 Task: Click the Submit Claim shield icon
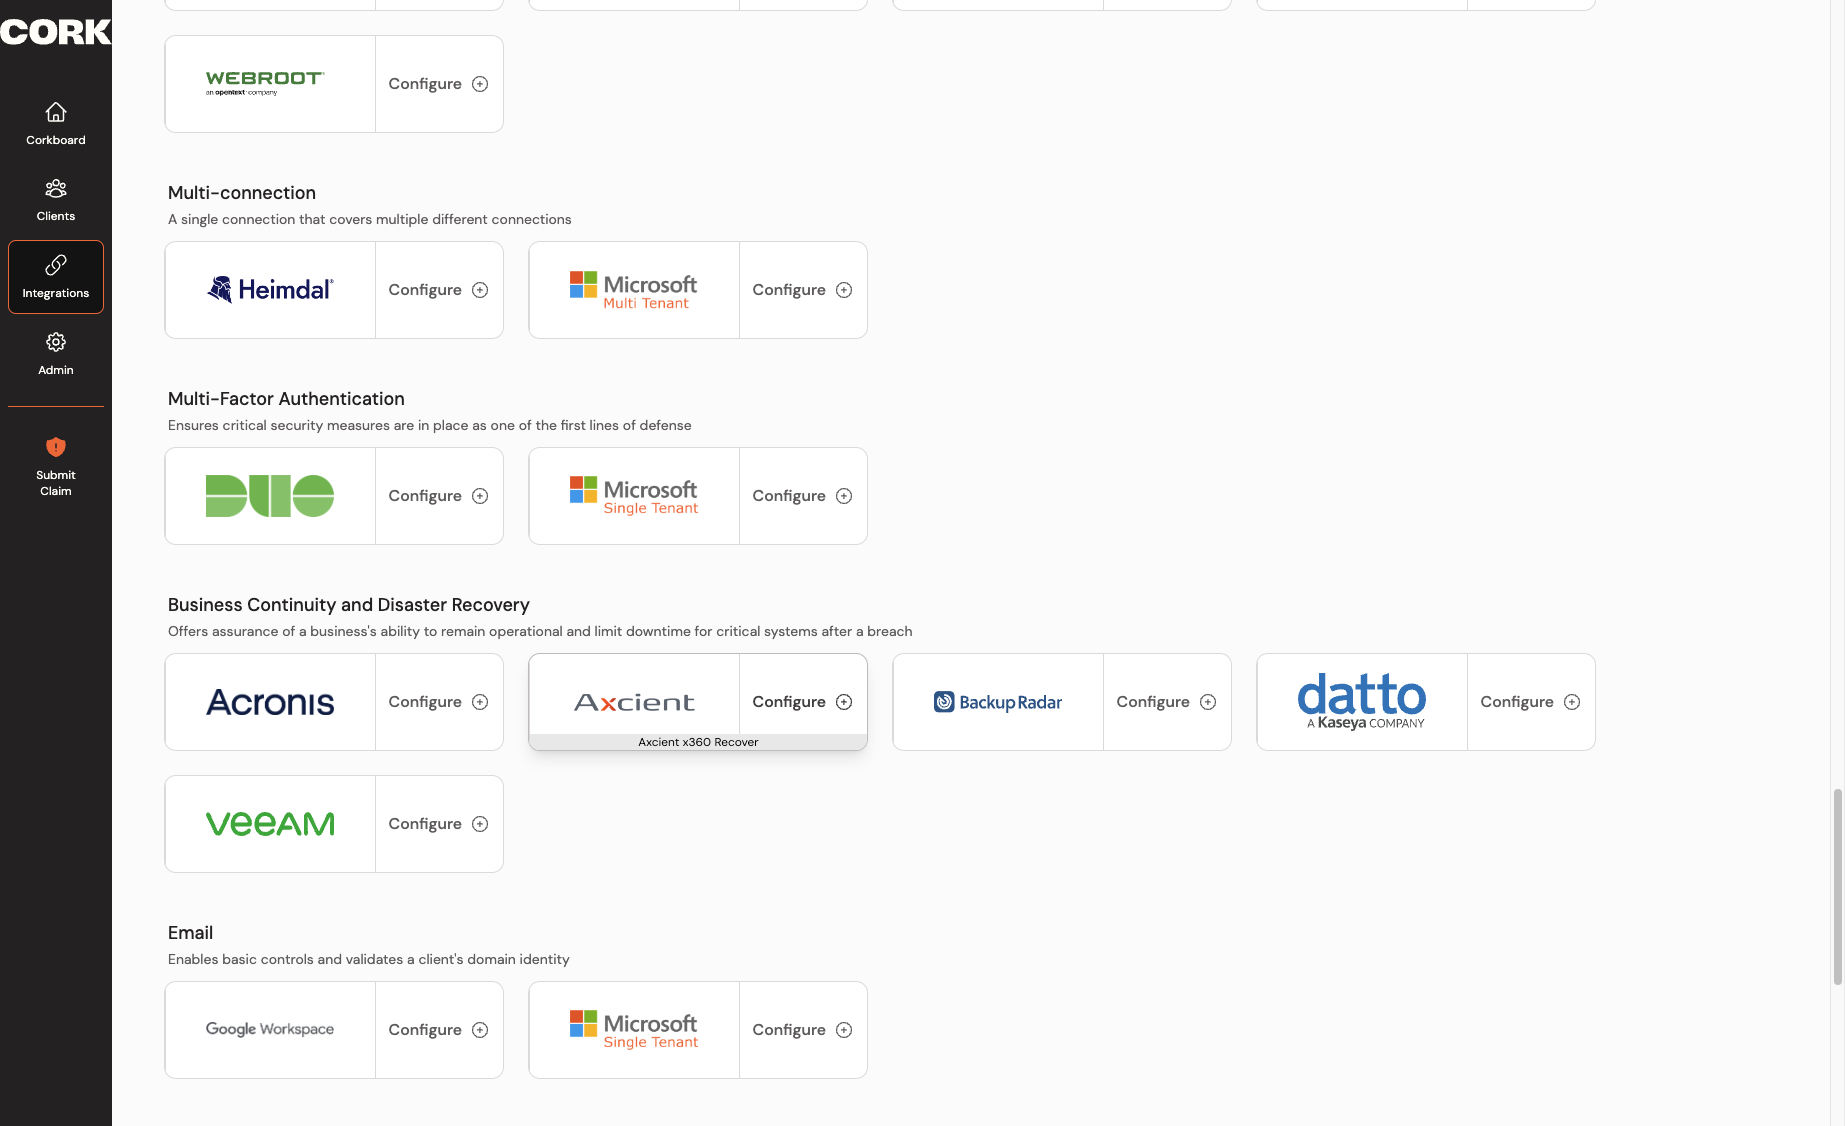point(56,447)
